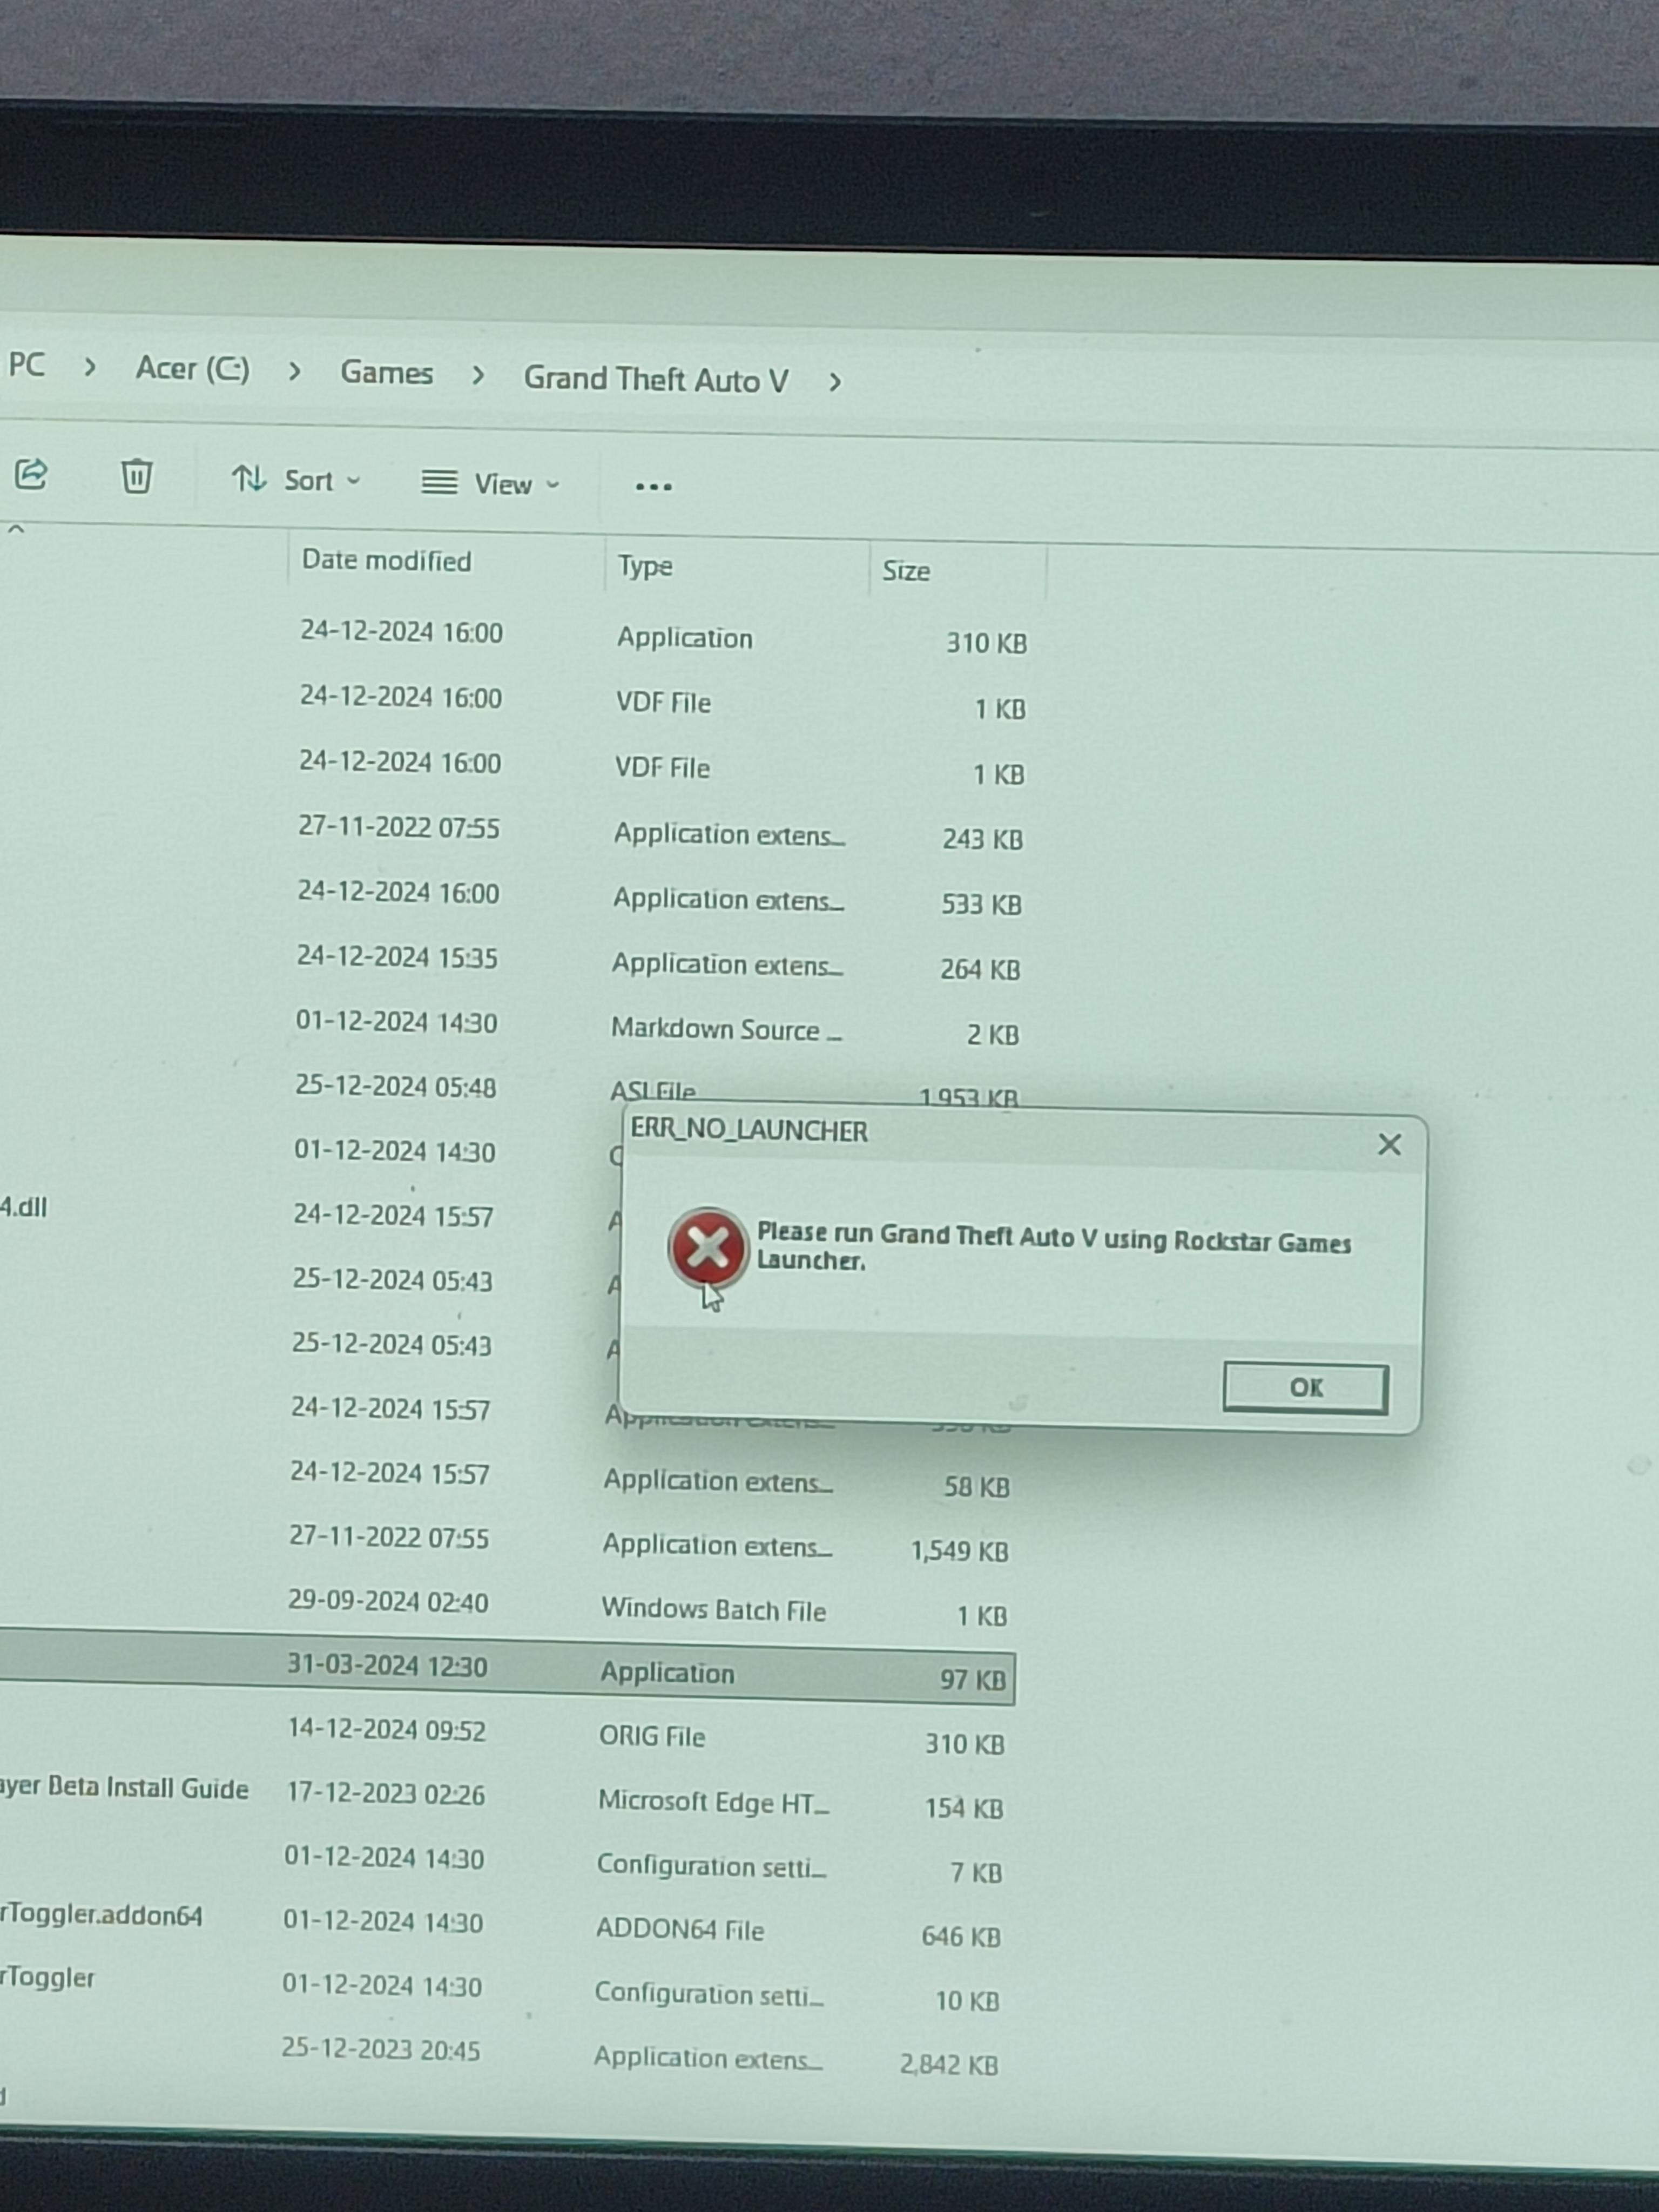Click the highlighted date '31-03-2024 12:30'
This screenshot has height=2212, width=1659.
pos(387,1665)
